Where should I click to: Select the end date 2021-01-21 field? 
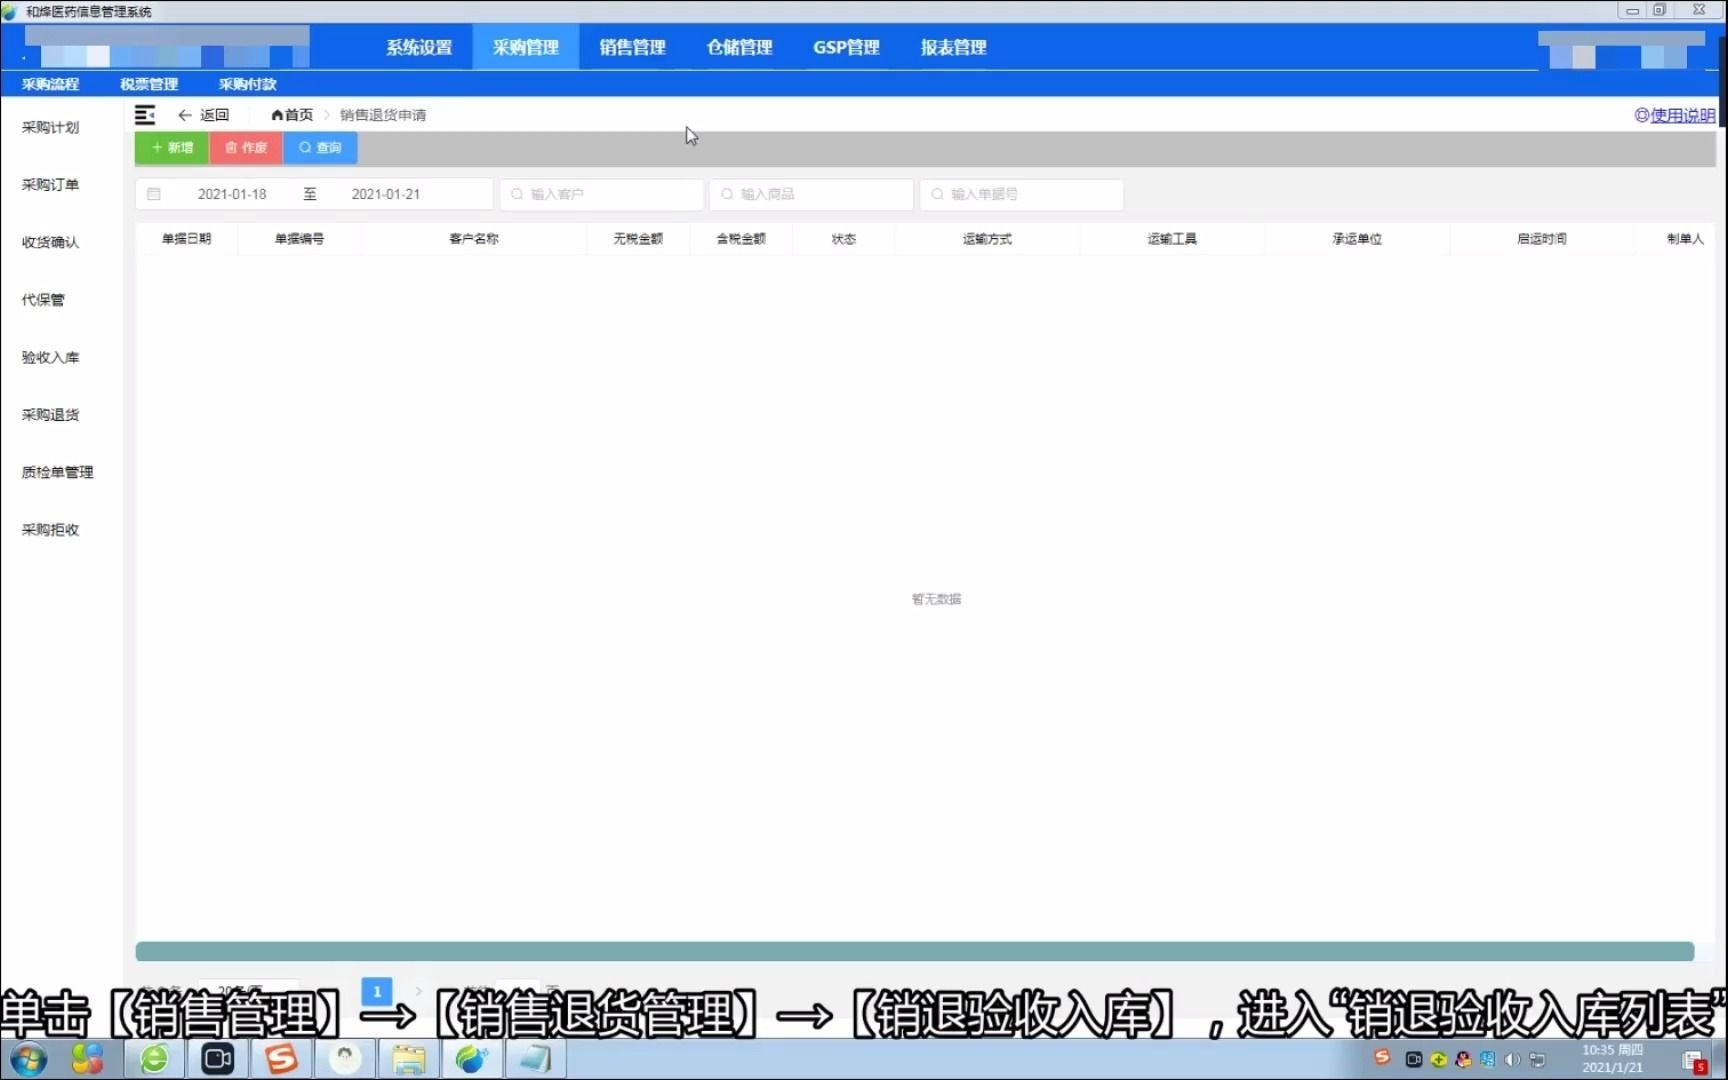(386, 194)
